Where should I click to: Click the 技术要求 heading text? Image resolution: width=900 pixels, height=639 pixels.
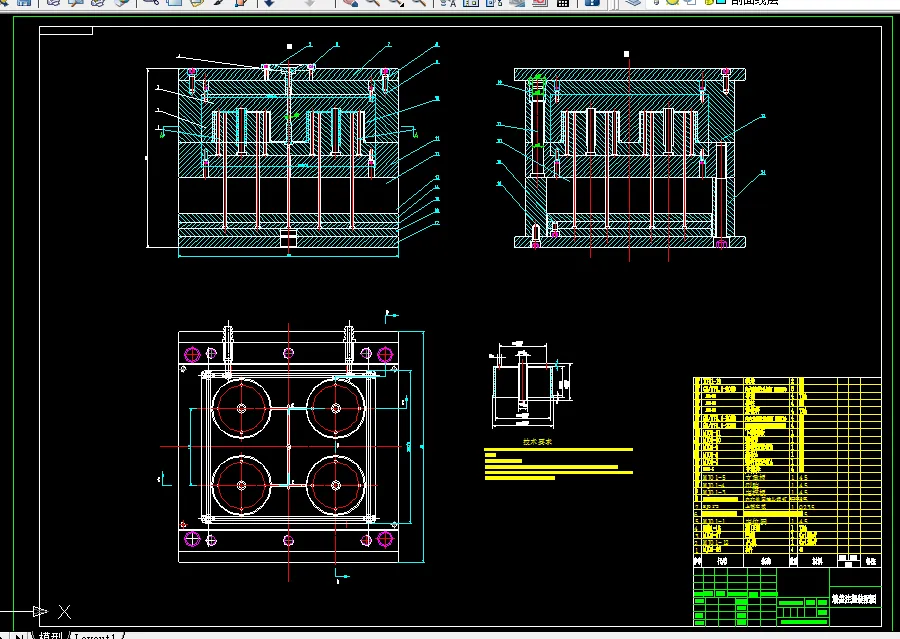(x=537, y=442)
